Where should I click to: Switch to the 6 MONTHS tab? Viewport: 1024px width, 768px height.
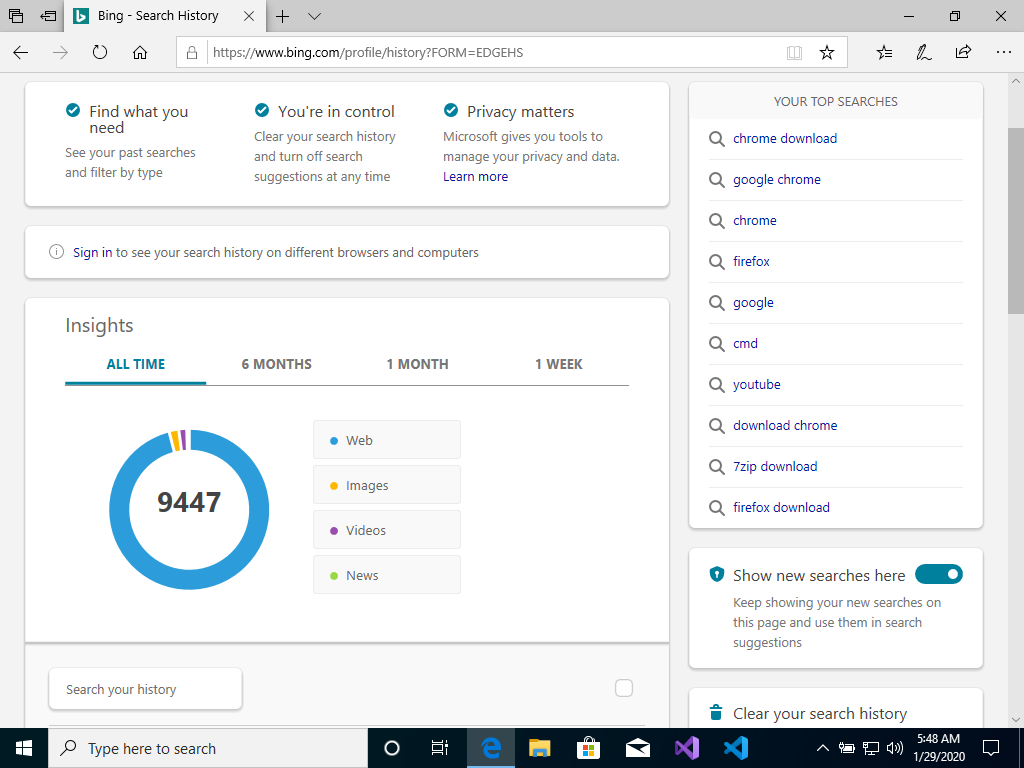(x=276, y=364)
